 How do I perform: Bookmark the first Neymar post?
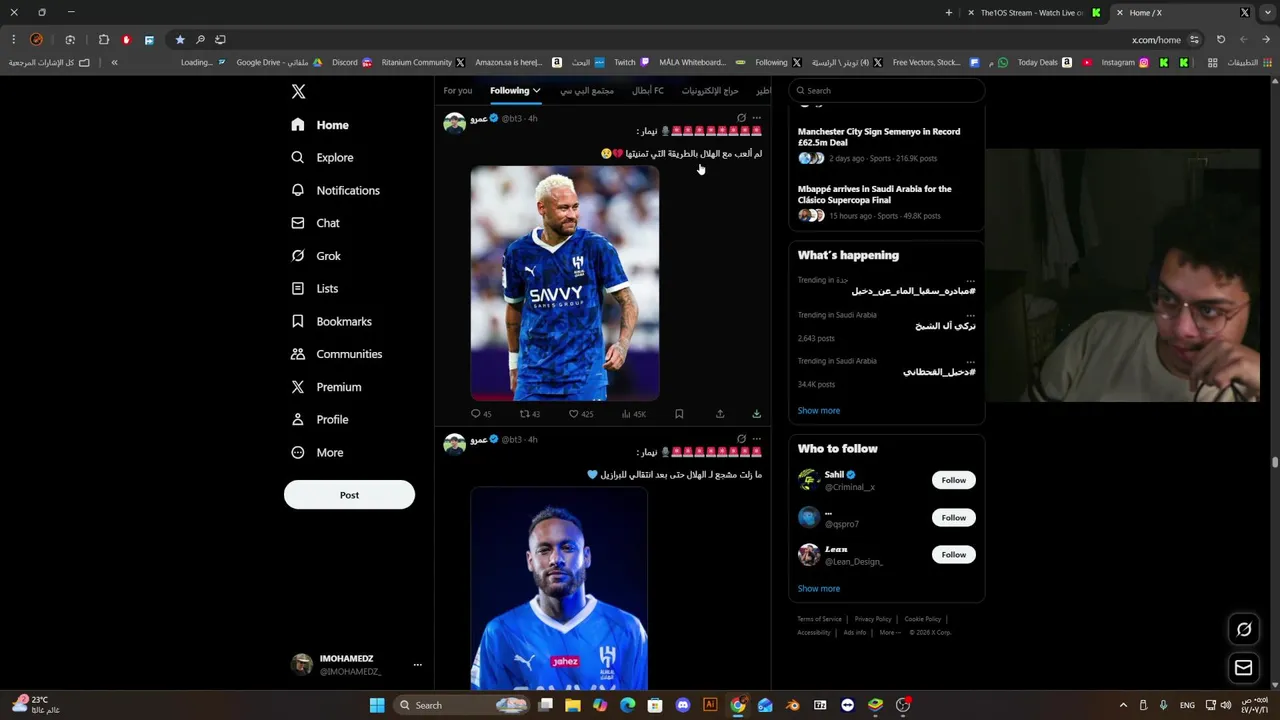[x=679, y=414]
